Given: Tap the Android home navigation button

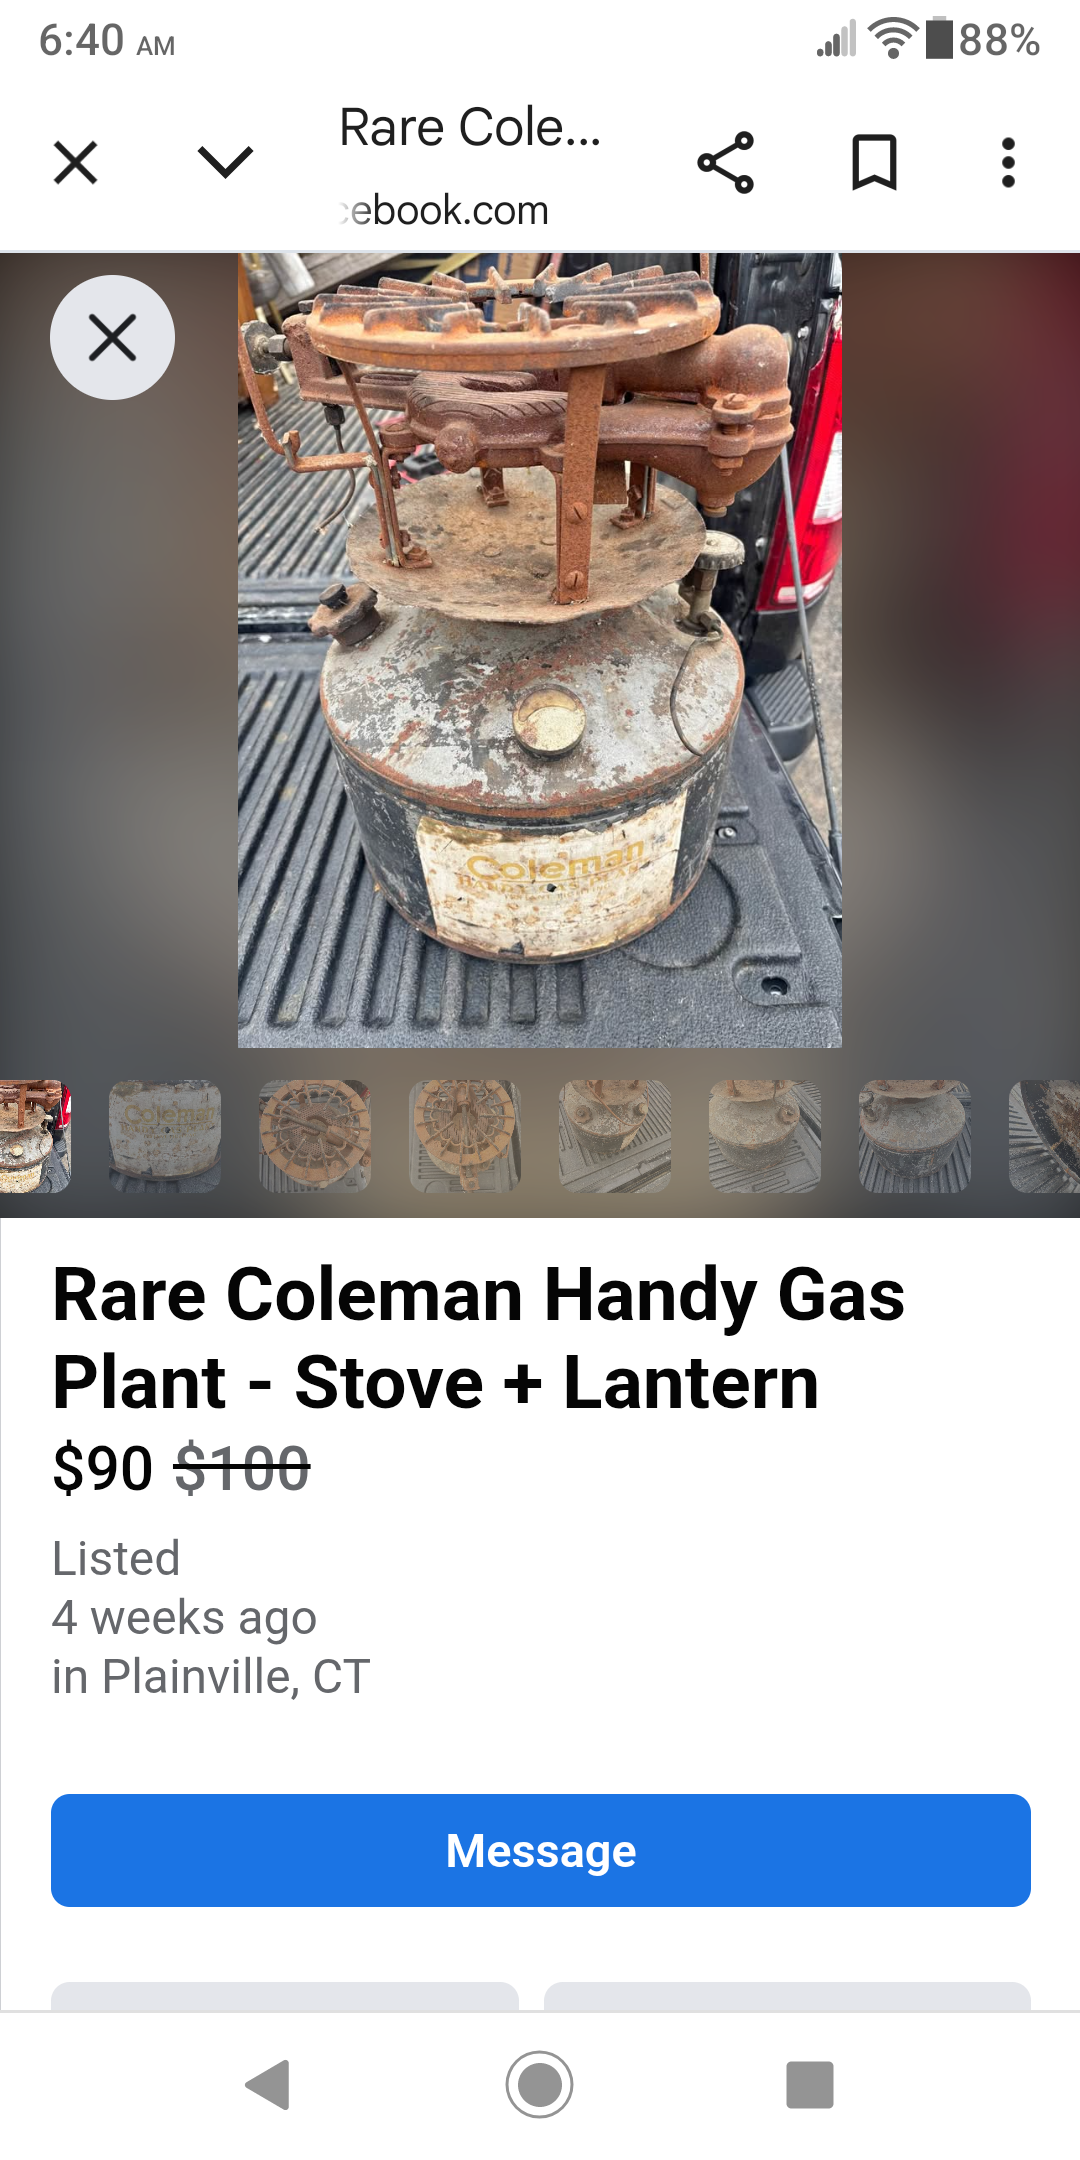Looking at the screenshot, I should click(x=540, y=2085).
